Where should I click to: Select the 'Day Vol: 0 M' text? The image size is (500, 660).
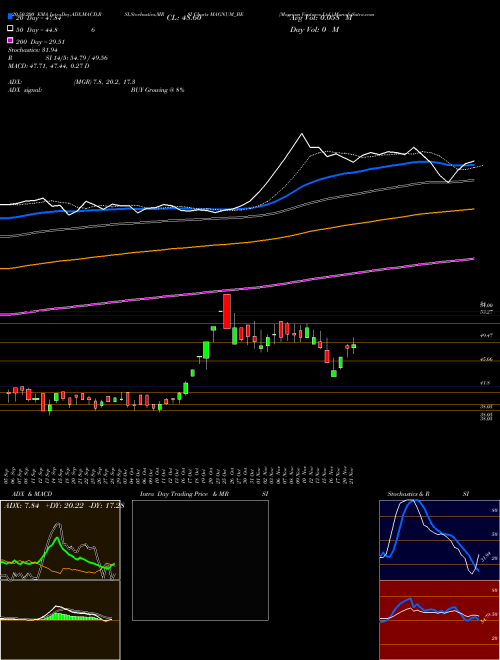[314, 30]
